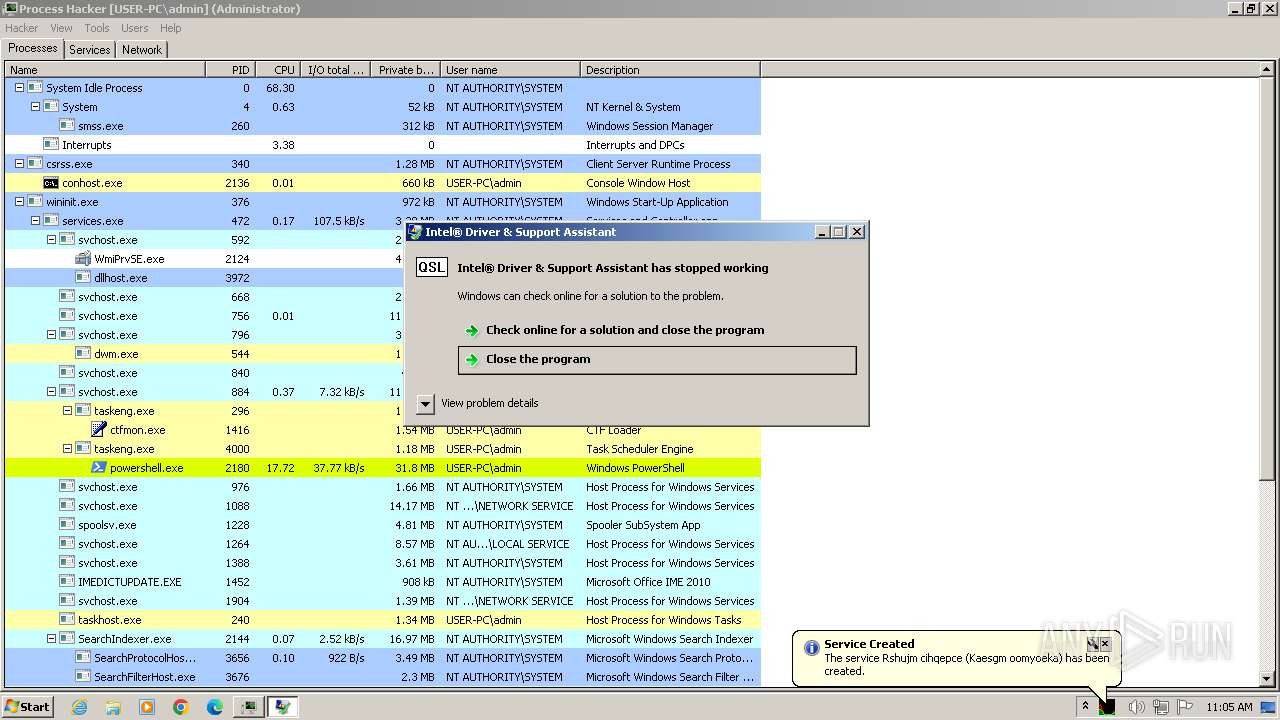Open File Explorer from taskbar
The image size is (1280, 720).
[113, 707]
